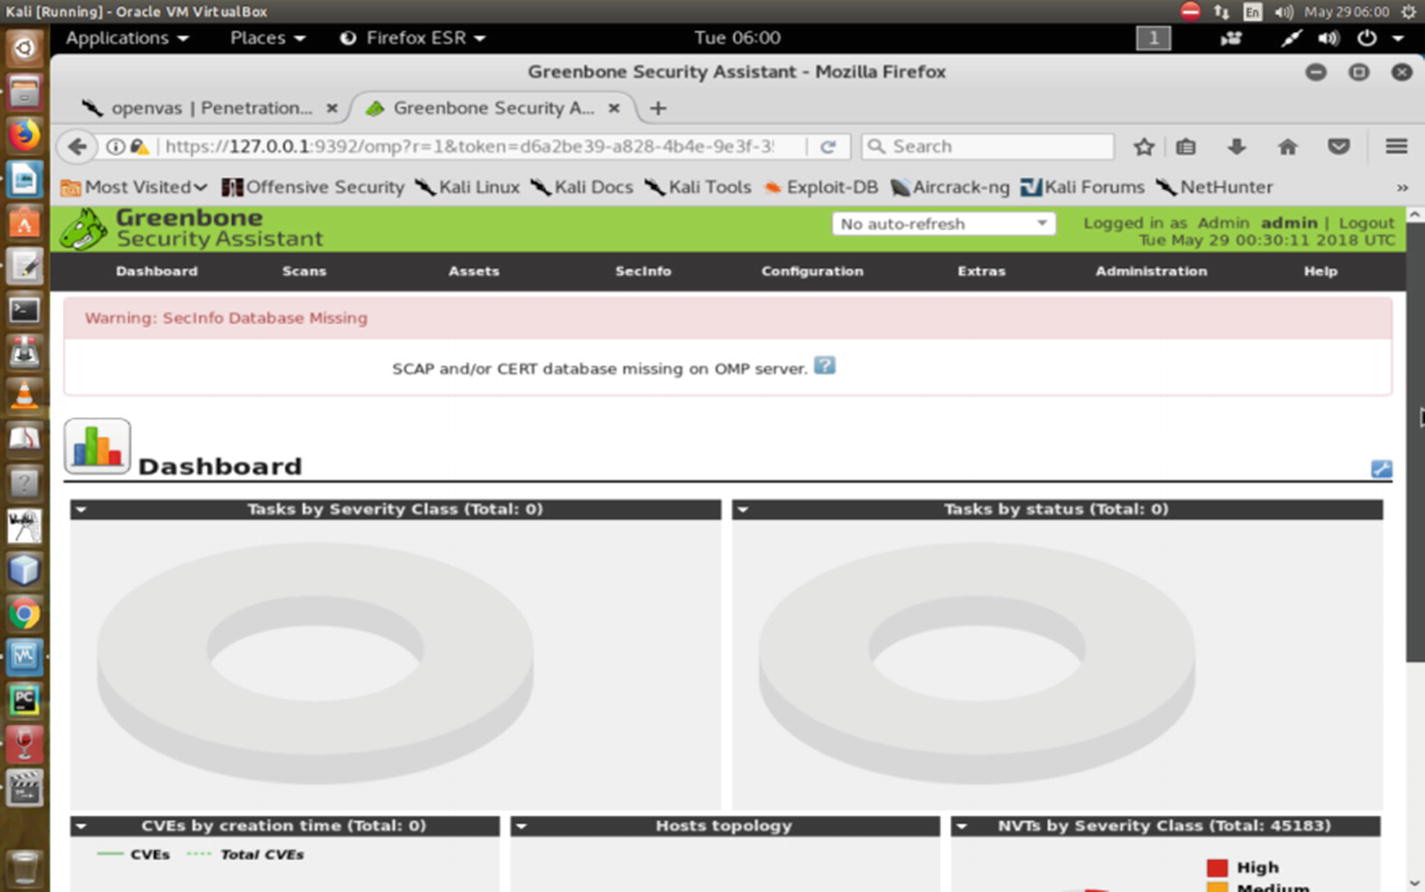Open the Places menu dropdown
This screenshot has height=892, width=1425.
pos(268,38)
